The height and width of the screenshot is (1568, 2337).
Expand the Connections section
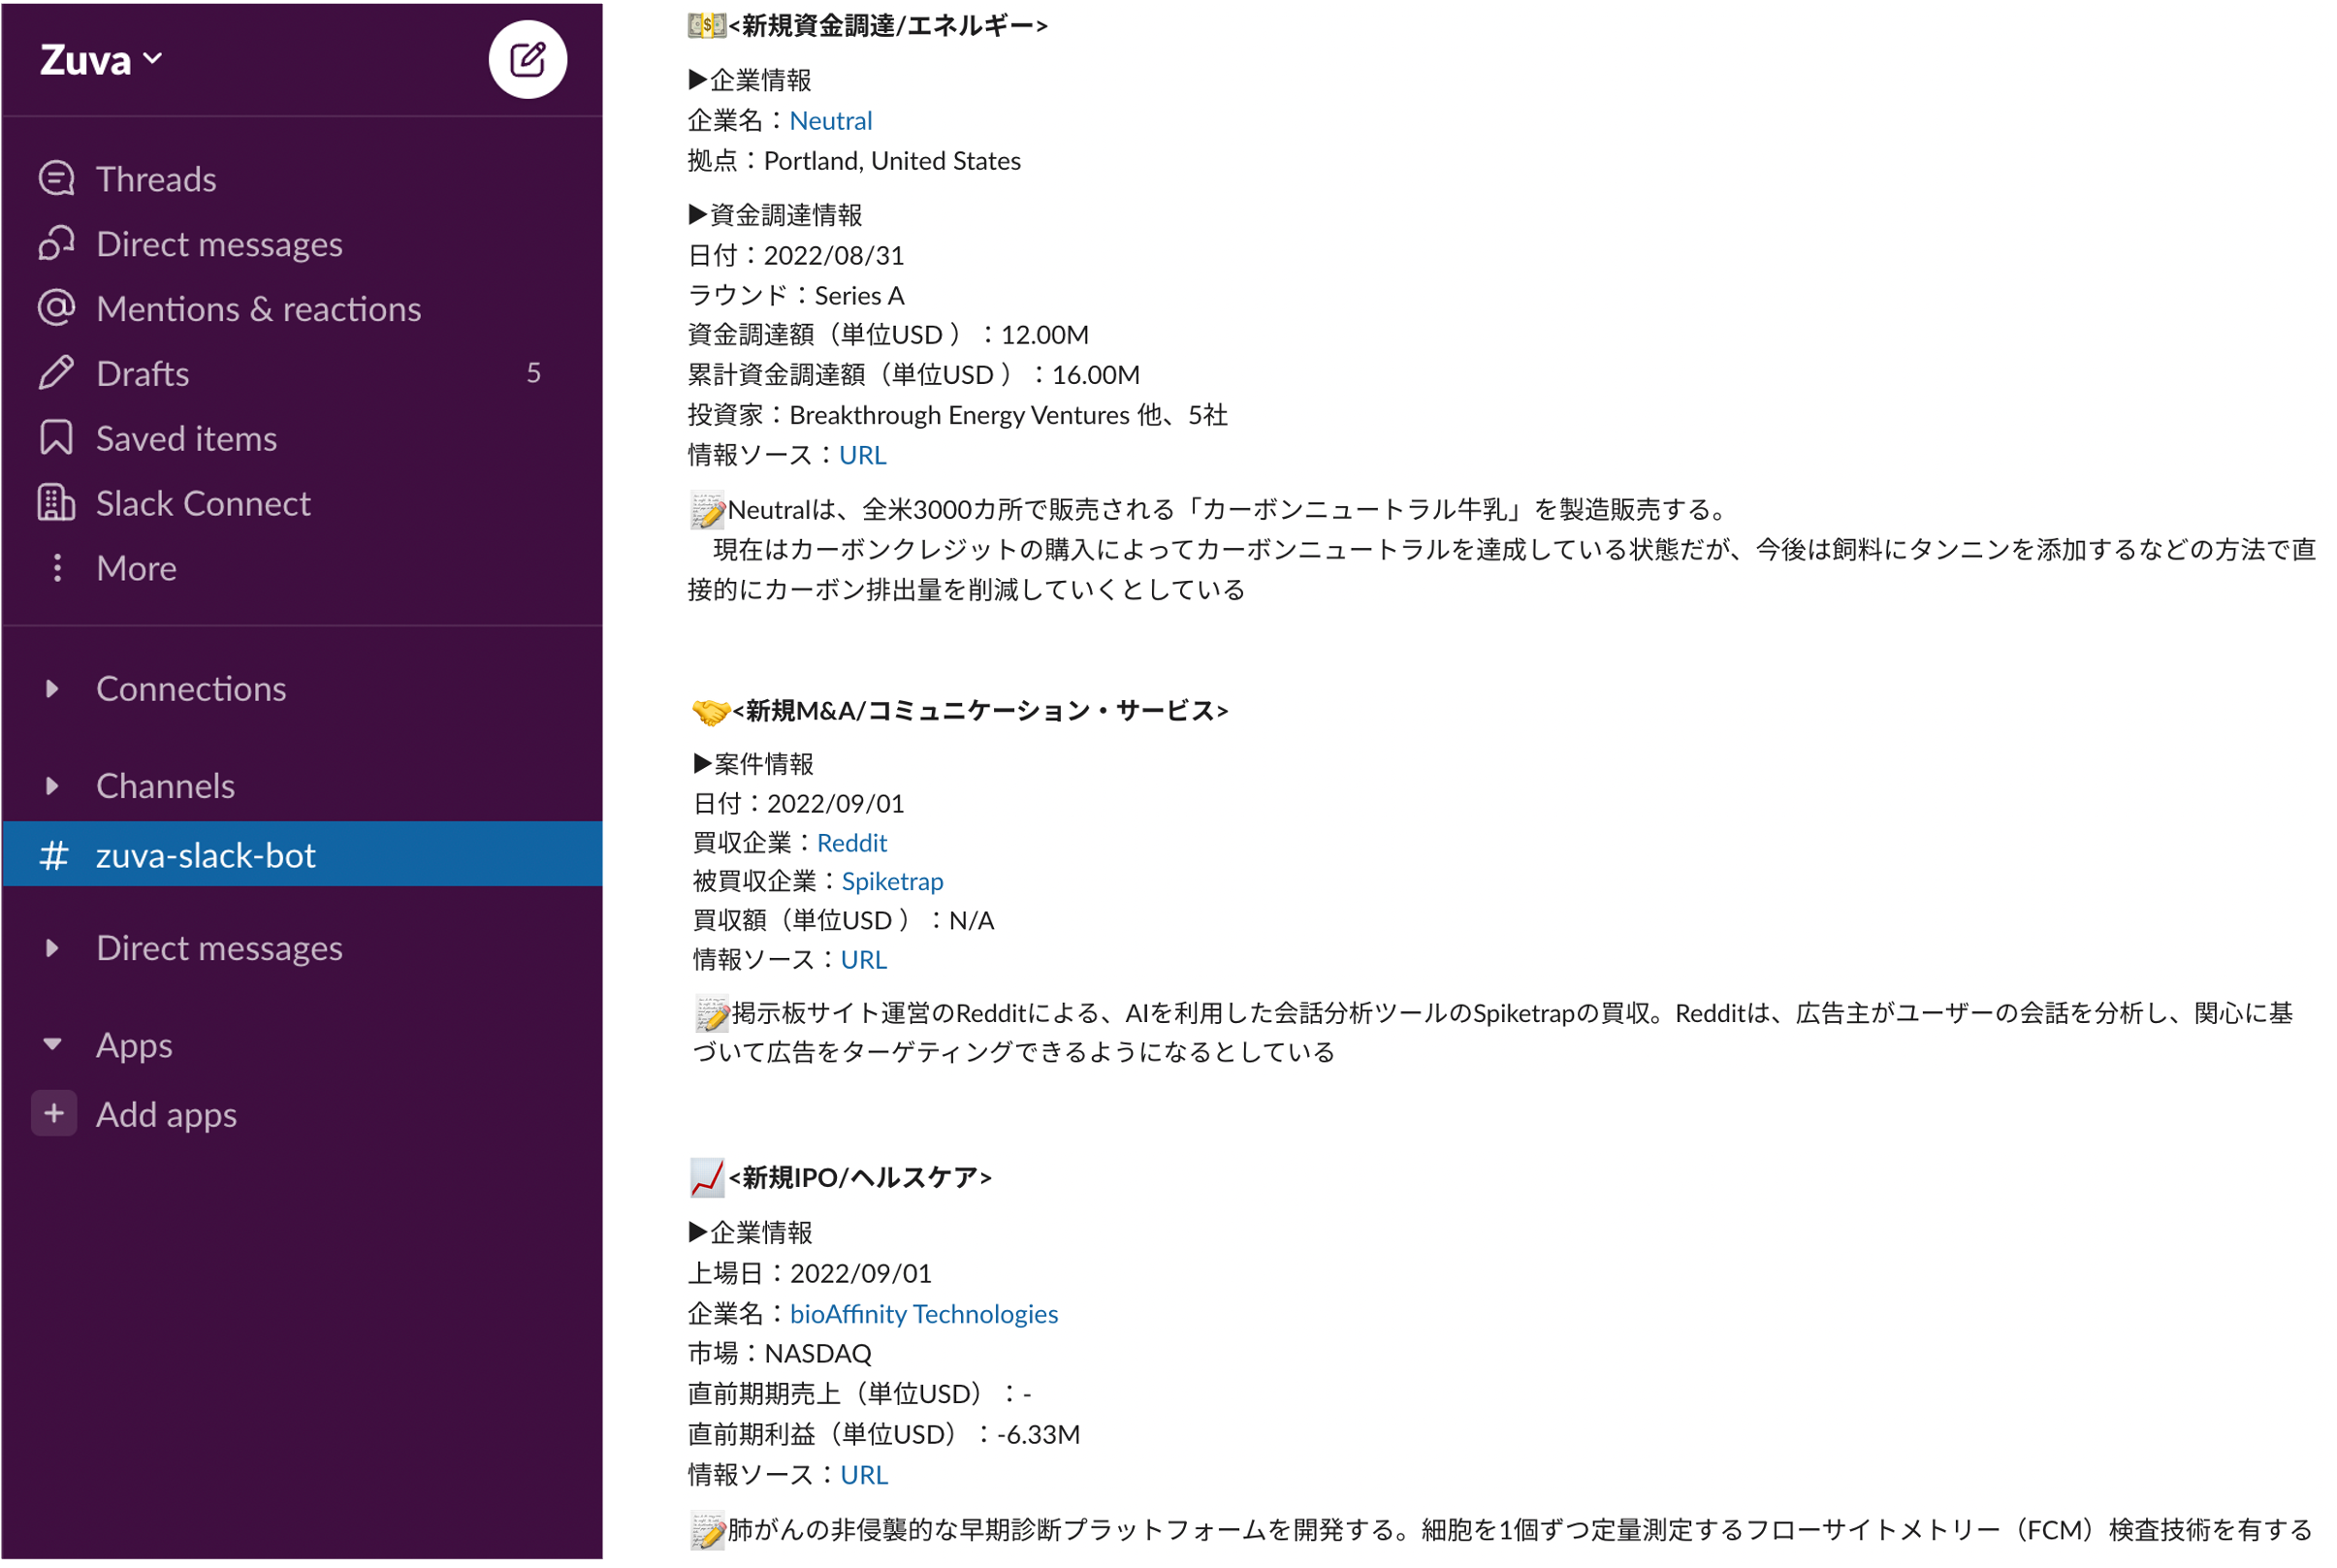click(x=52, y=689)
